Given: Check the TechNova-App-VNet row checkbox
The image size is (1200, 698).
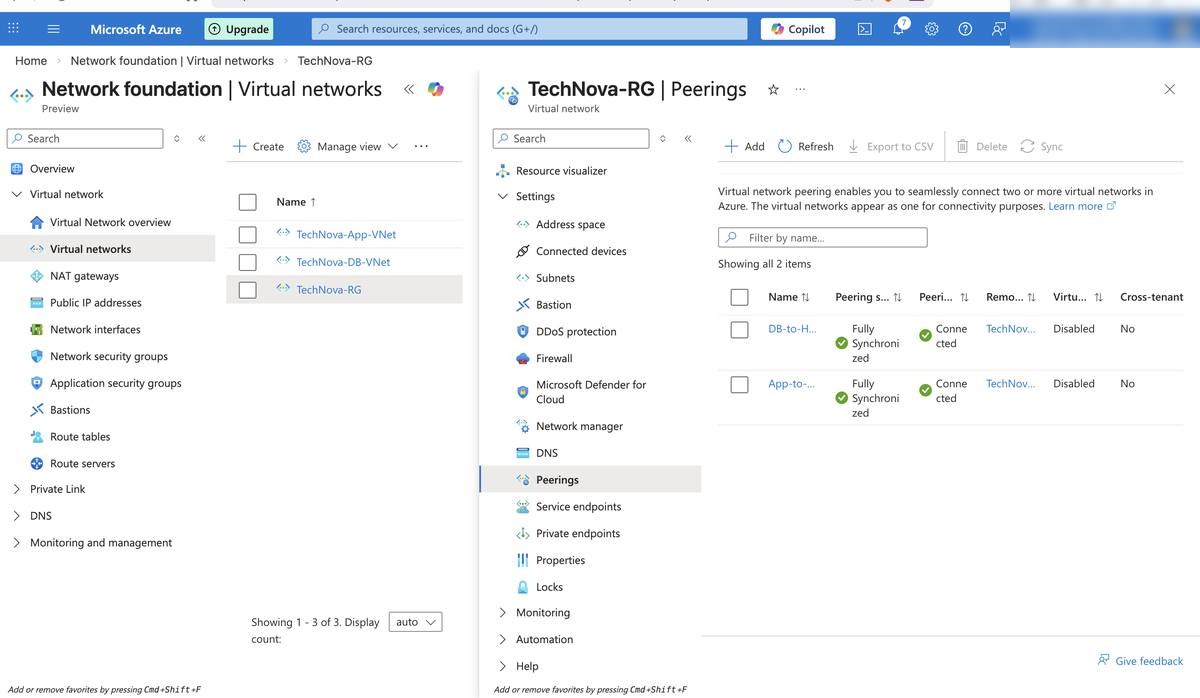Looking at the screenshot, I should point(248,235).
